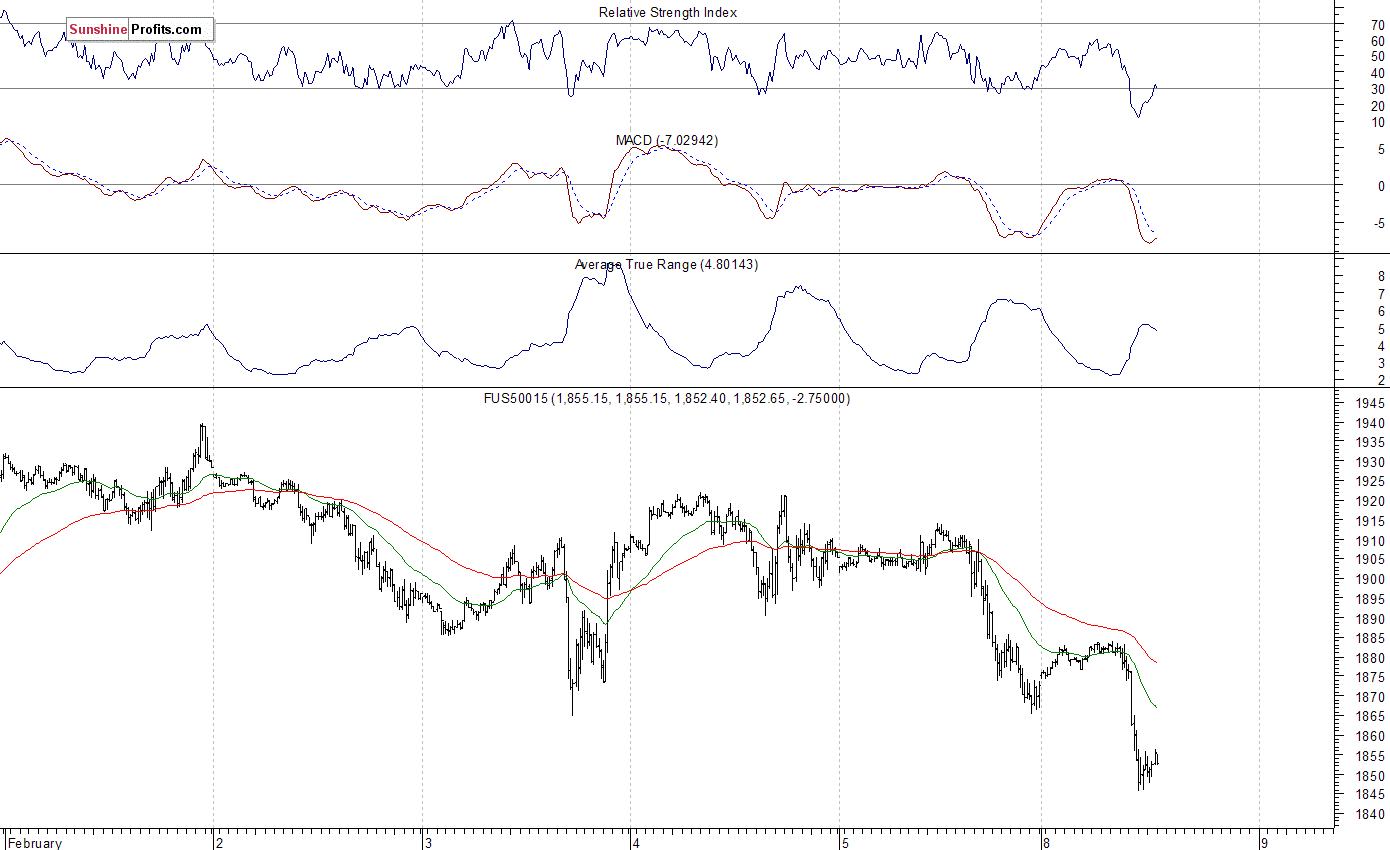Click the RSI 10 level axis value
This screenshot has height=850, width=1390.
1378,122
